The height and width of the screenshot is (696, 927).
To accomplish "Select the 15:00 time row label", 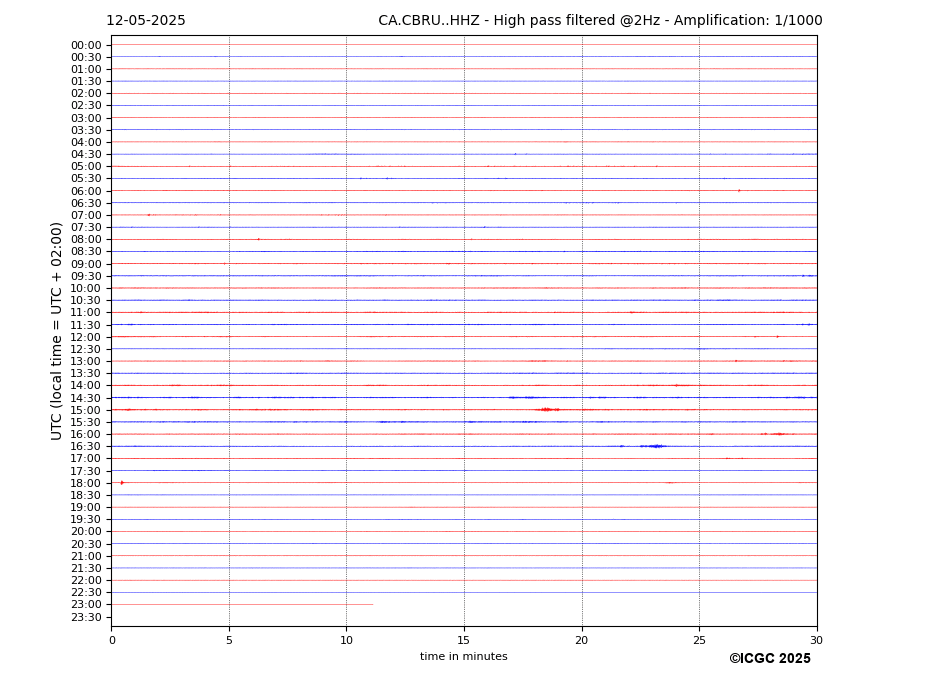I will point(86,411).
